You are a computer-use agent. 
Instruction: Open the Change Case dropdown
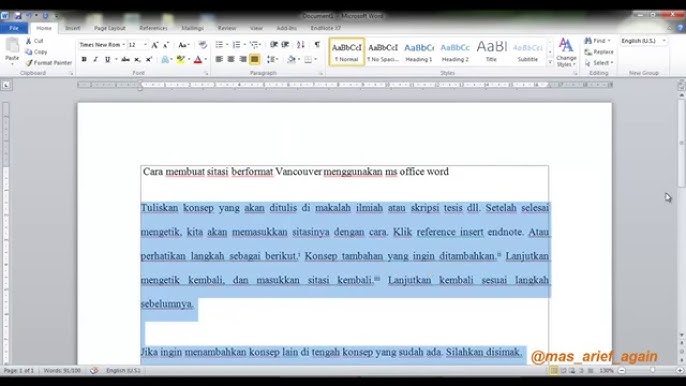[x=184, y=45]
